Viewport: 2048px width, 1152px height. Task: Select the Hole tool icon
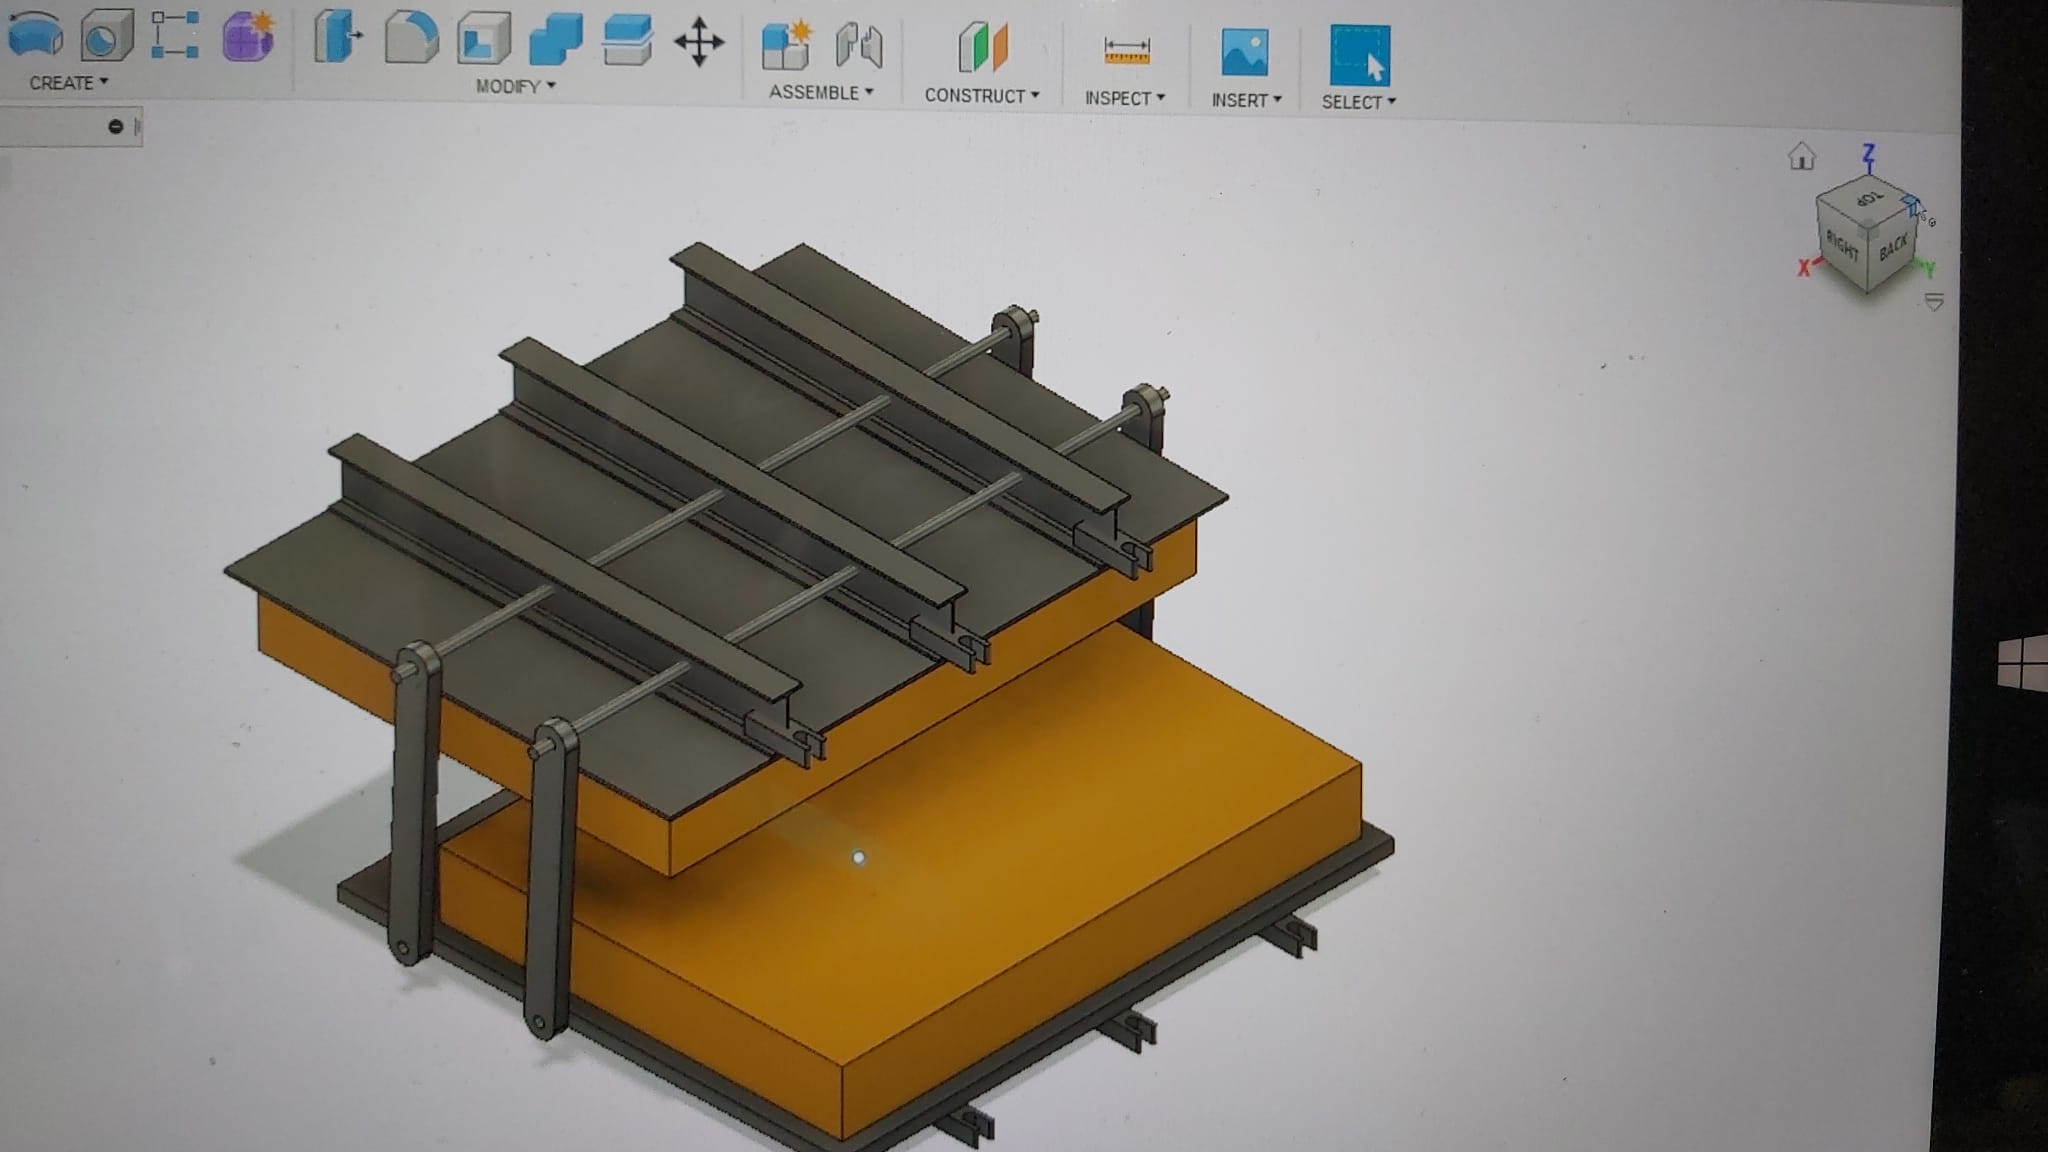coord(107,35)
